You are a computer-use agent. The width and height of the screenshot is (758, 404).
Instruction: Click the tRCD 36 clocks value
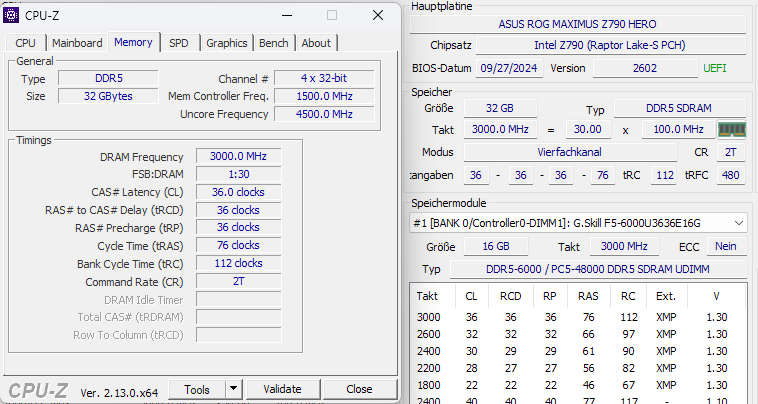tap(238, 210)
